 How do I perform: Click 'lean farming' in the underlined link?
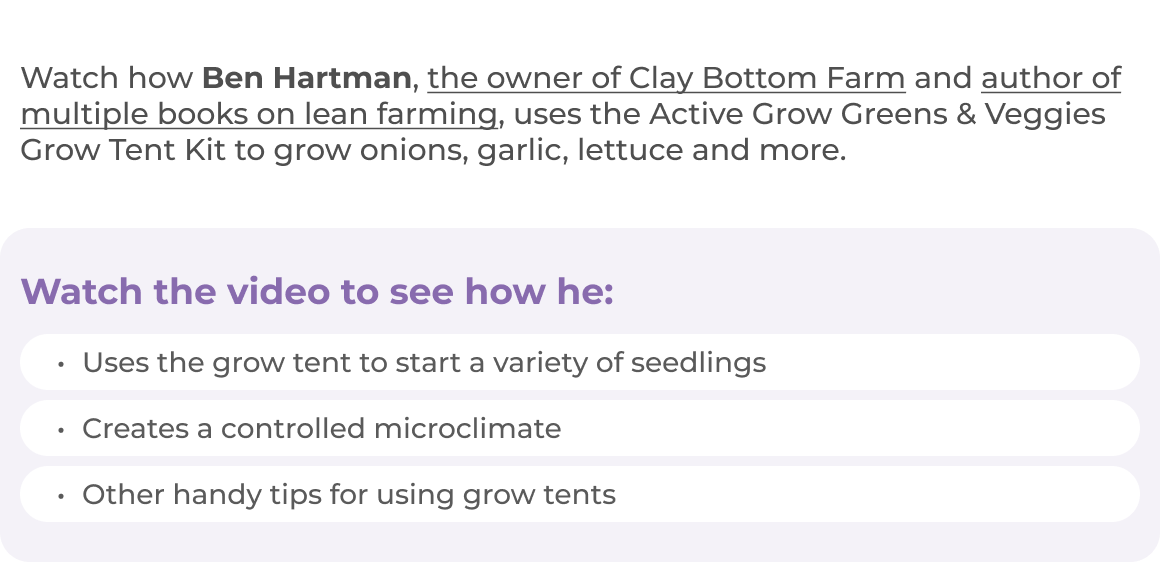(400, 115)
